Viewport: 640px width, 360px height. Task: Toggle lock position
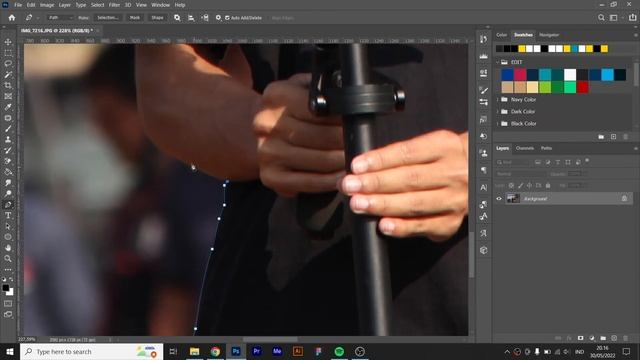click(x=529, y=185)
